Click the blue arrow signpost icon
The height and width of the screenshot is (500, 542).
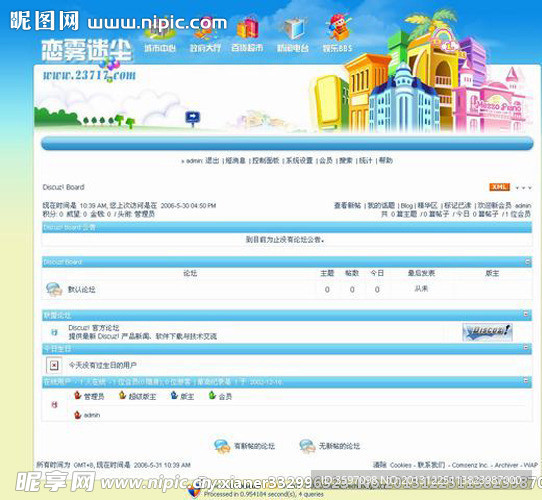pos(193,118)
